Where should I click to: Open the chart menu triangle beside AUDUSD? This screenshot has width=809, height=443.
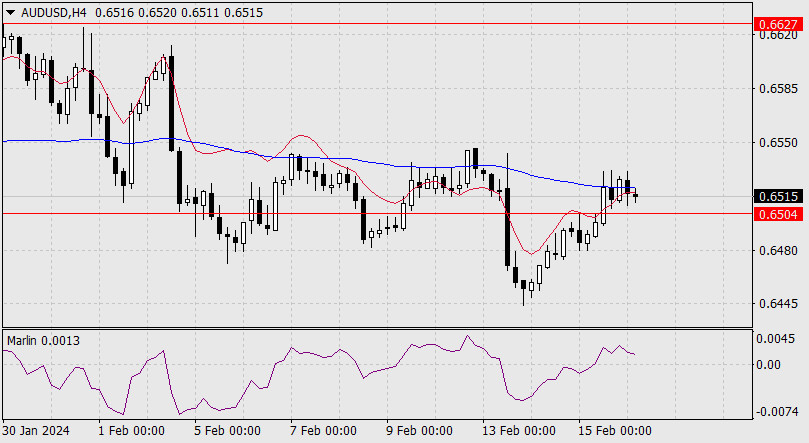coord(10,13)
